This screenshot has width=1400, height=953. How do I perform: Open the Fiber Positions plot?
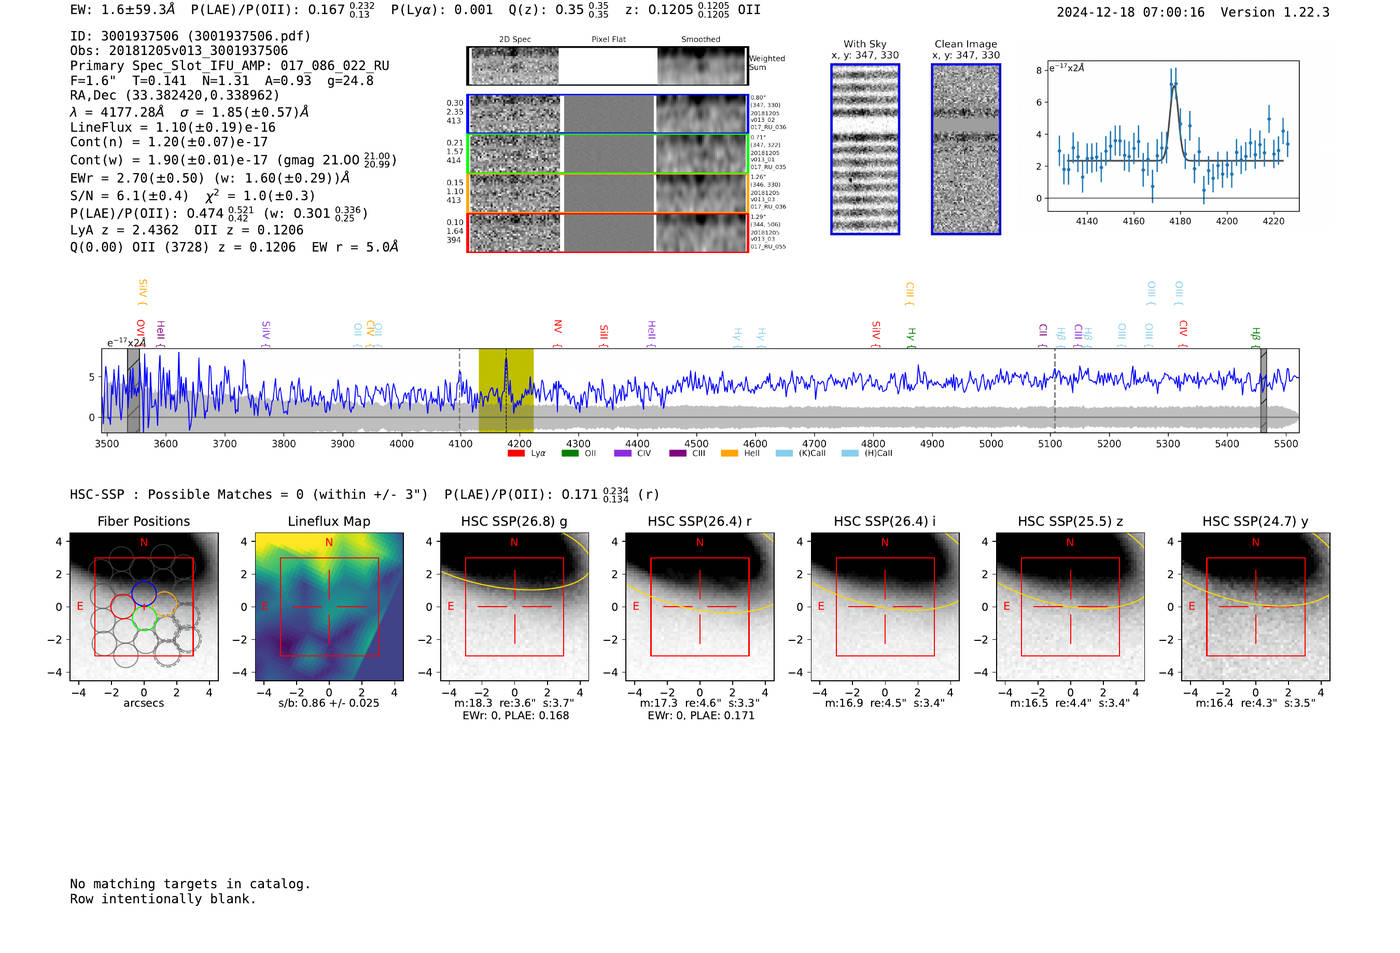coord(144,606)
